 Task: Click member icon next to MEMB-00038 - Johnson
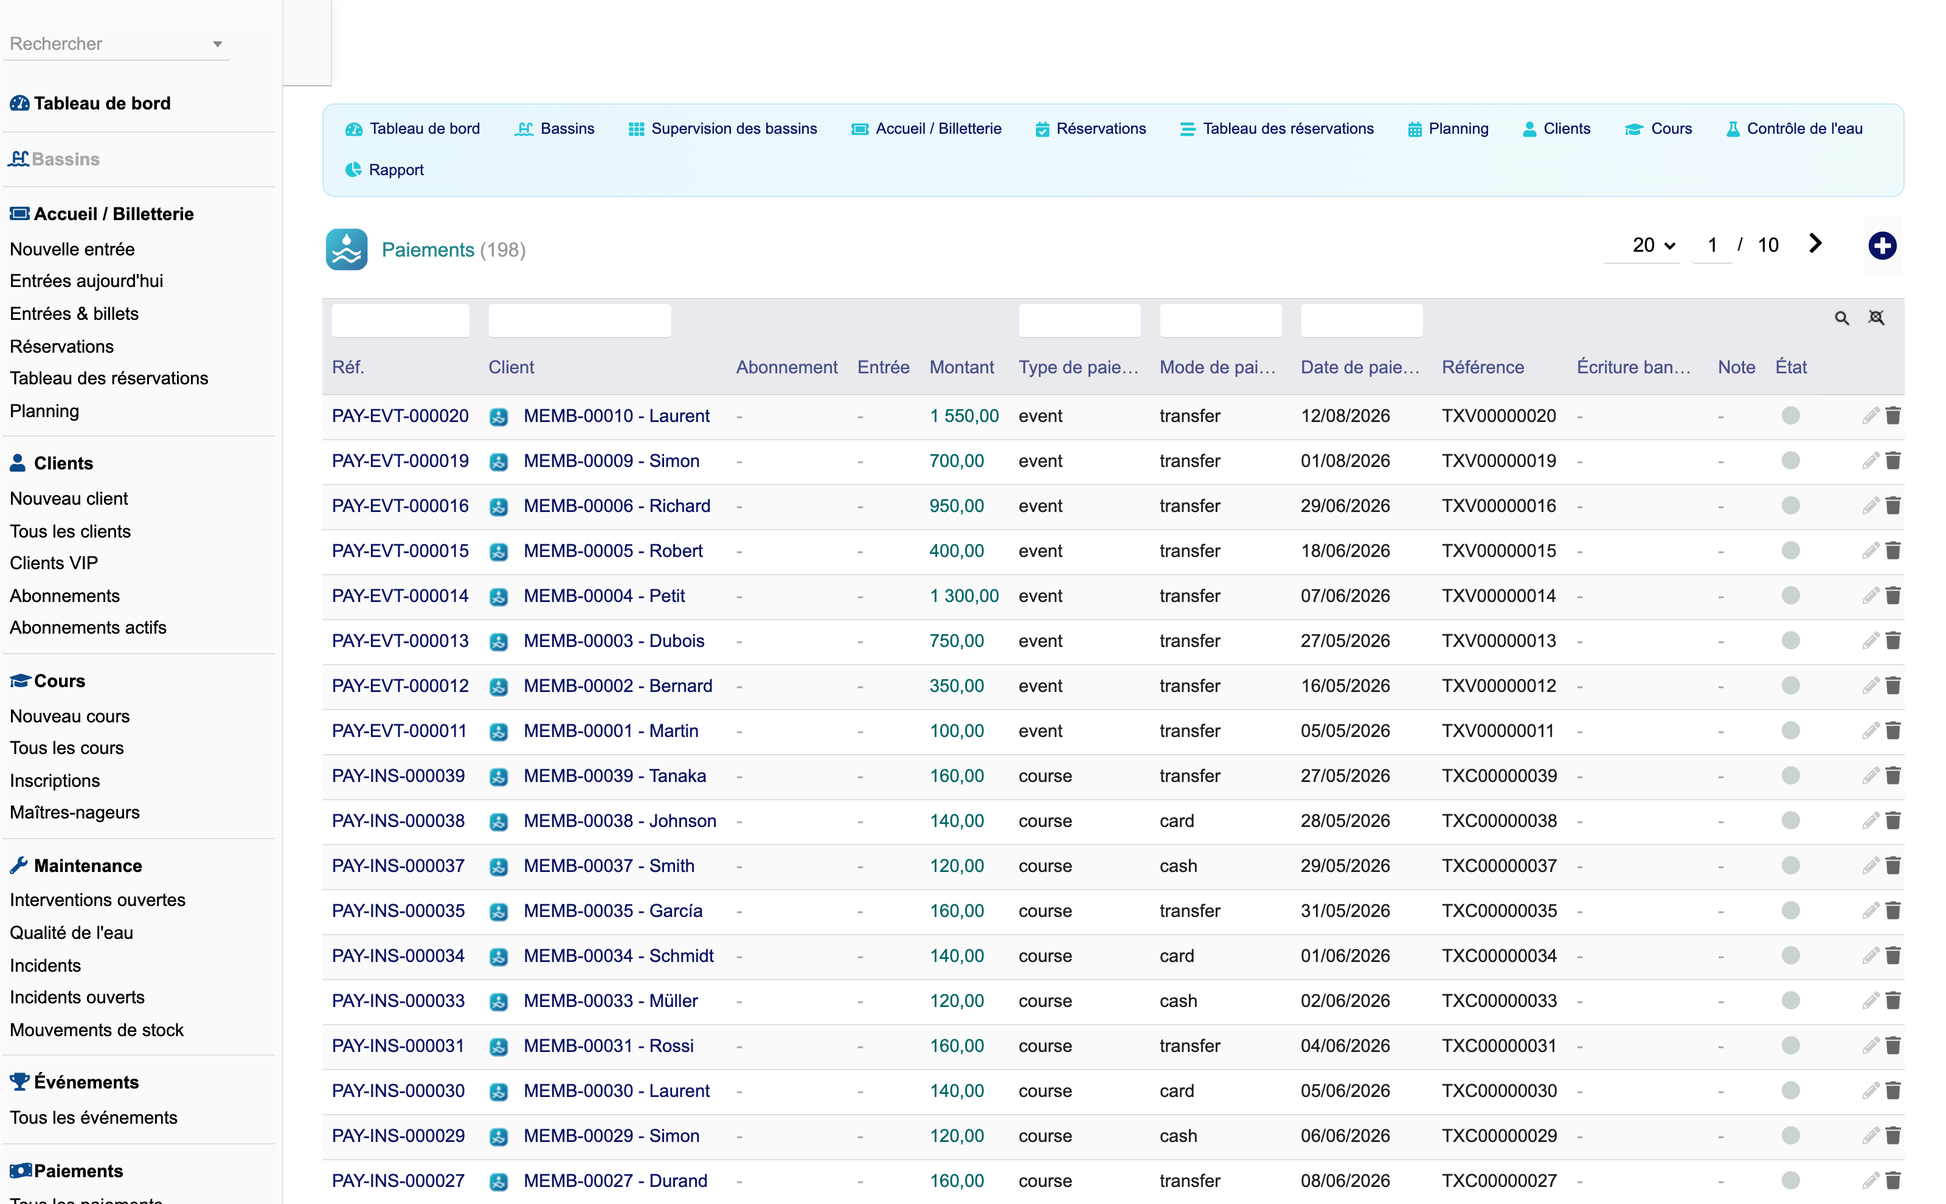coord(499,822)
